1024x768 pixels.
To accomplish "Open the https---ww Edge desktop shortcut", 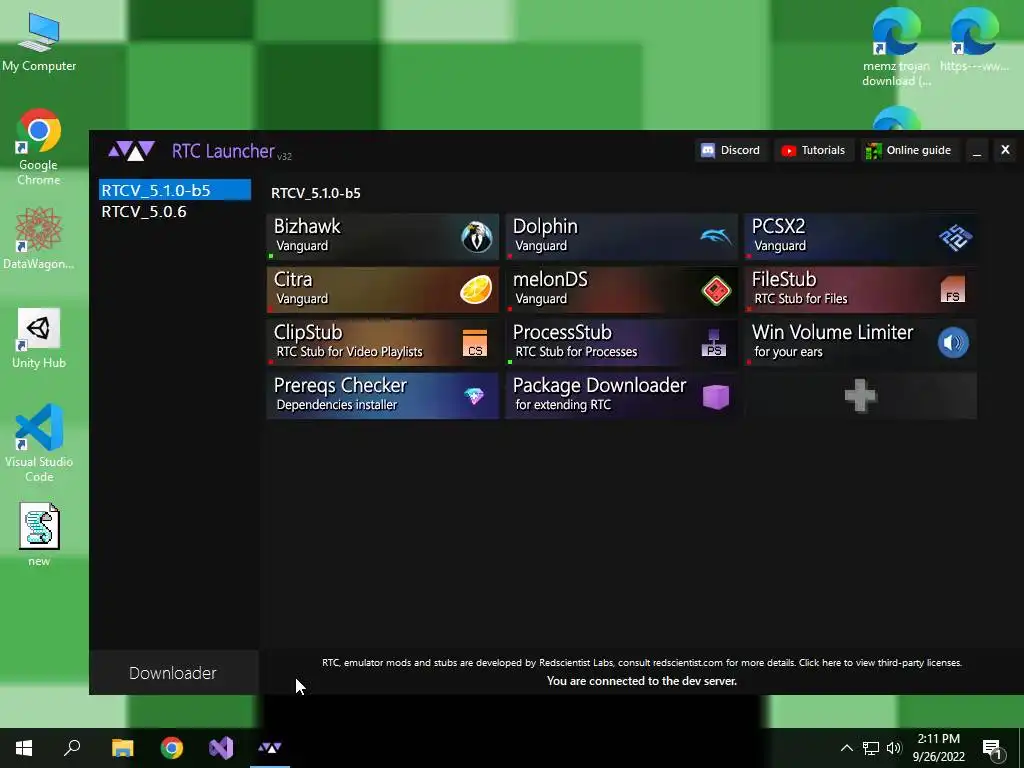I will (975, 39).
